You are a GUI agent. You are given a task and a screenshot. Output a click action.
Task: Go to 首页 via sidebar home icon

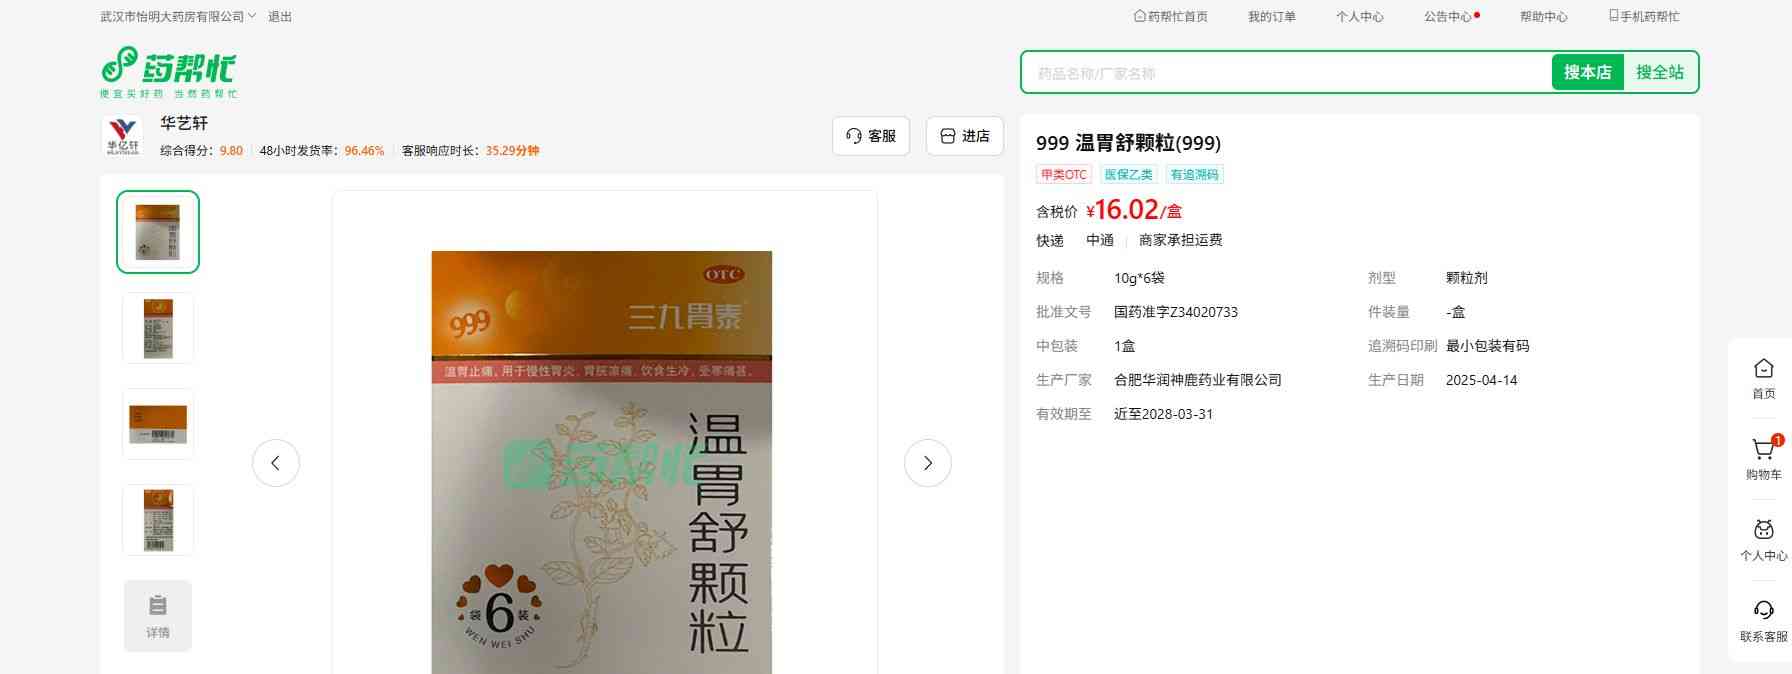(1763, 369)
